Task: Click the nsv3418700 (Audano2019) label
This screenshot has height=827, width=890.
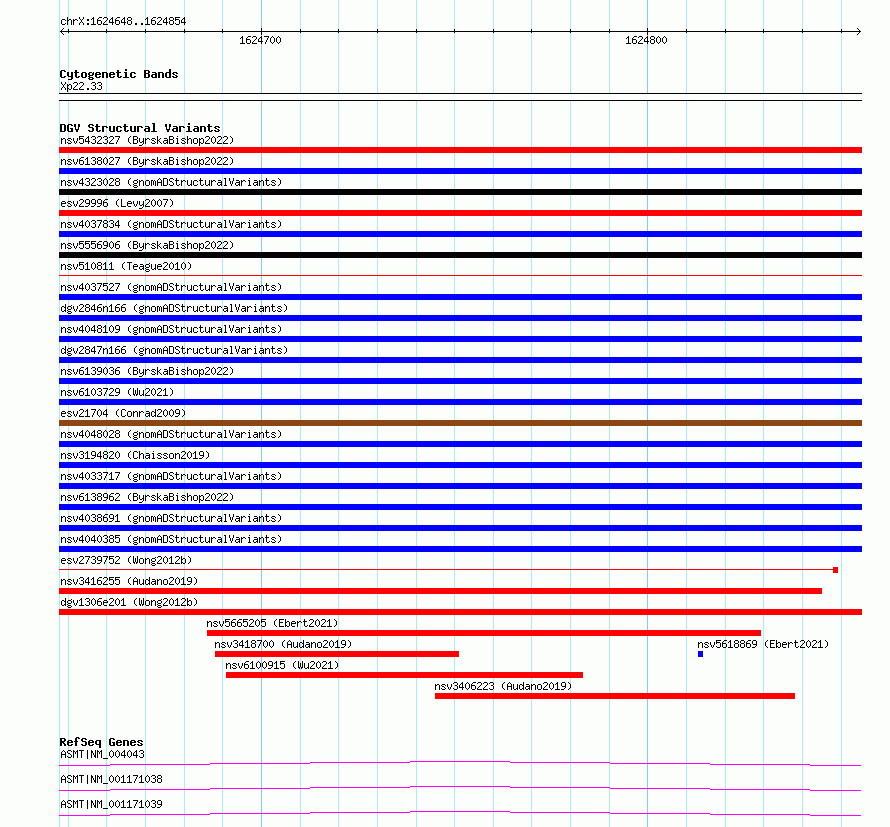Action: tap(283, 644)
